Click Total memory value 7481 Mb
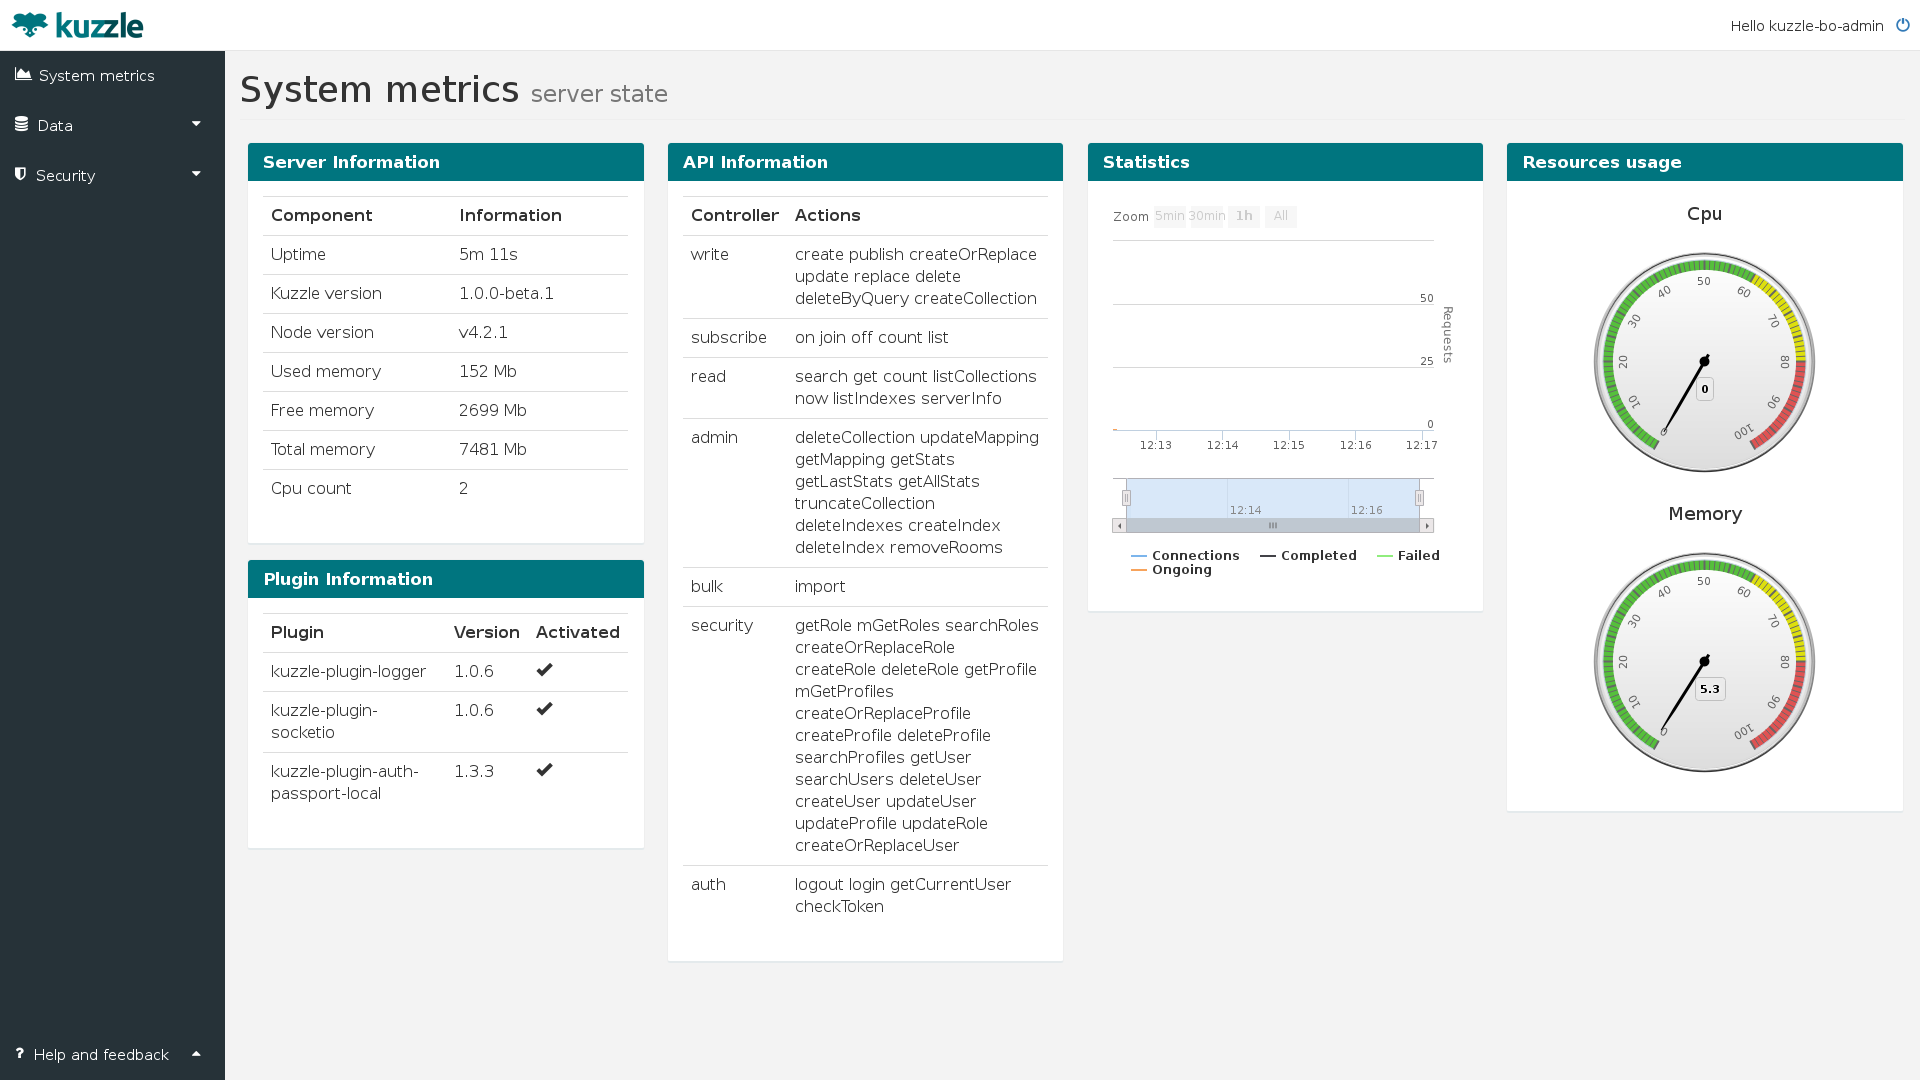This screenshot has width=1920, height=1080. point(493,450)
